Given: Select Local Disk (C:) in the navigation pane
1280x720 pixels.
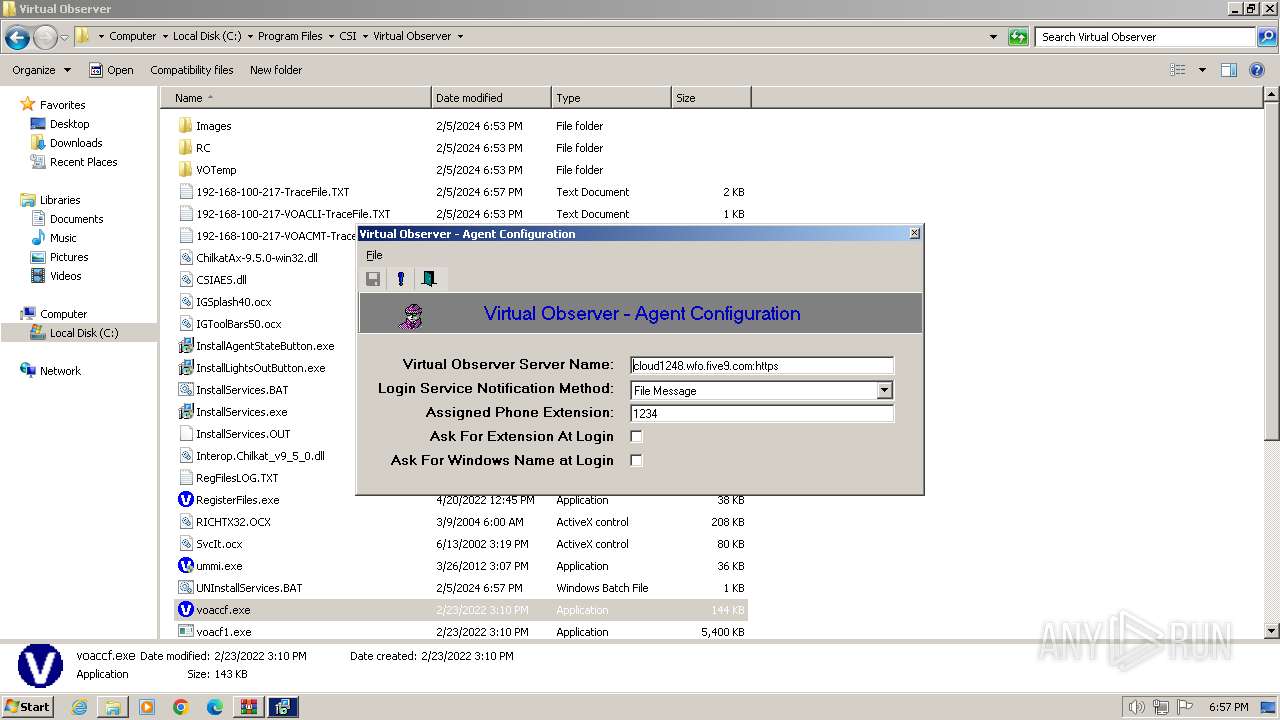Looking at the screenshot, I should pyautogui.click(x=84, y=333).
